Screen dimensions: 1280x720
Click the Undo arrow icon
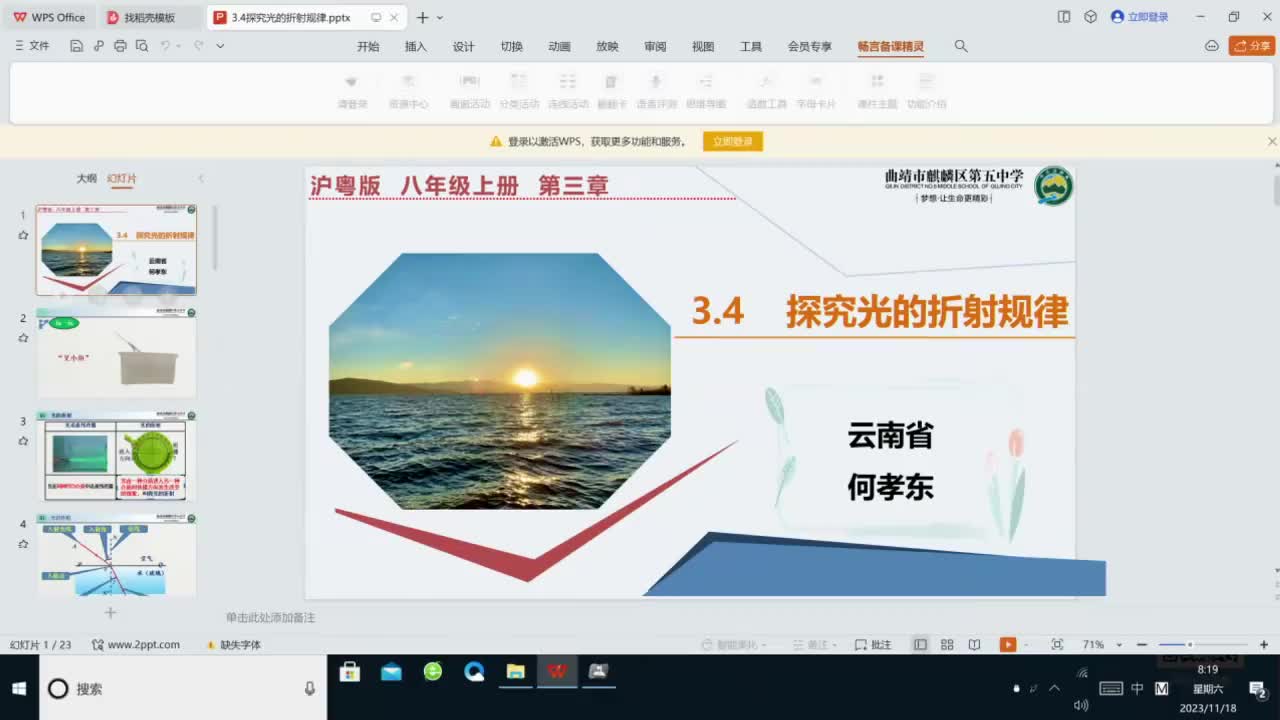165,46
